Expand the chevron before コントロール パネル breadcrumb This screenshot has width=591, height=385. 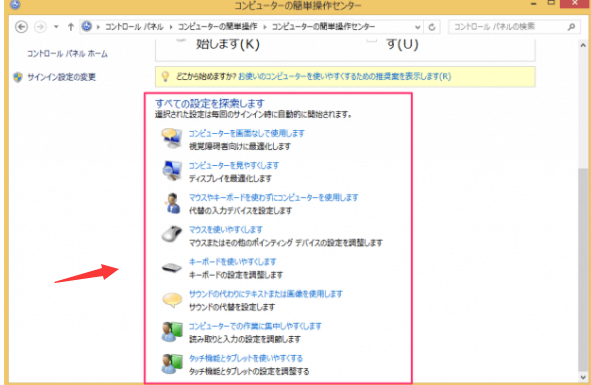(98, 27)
